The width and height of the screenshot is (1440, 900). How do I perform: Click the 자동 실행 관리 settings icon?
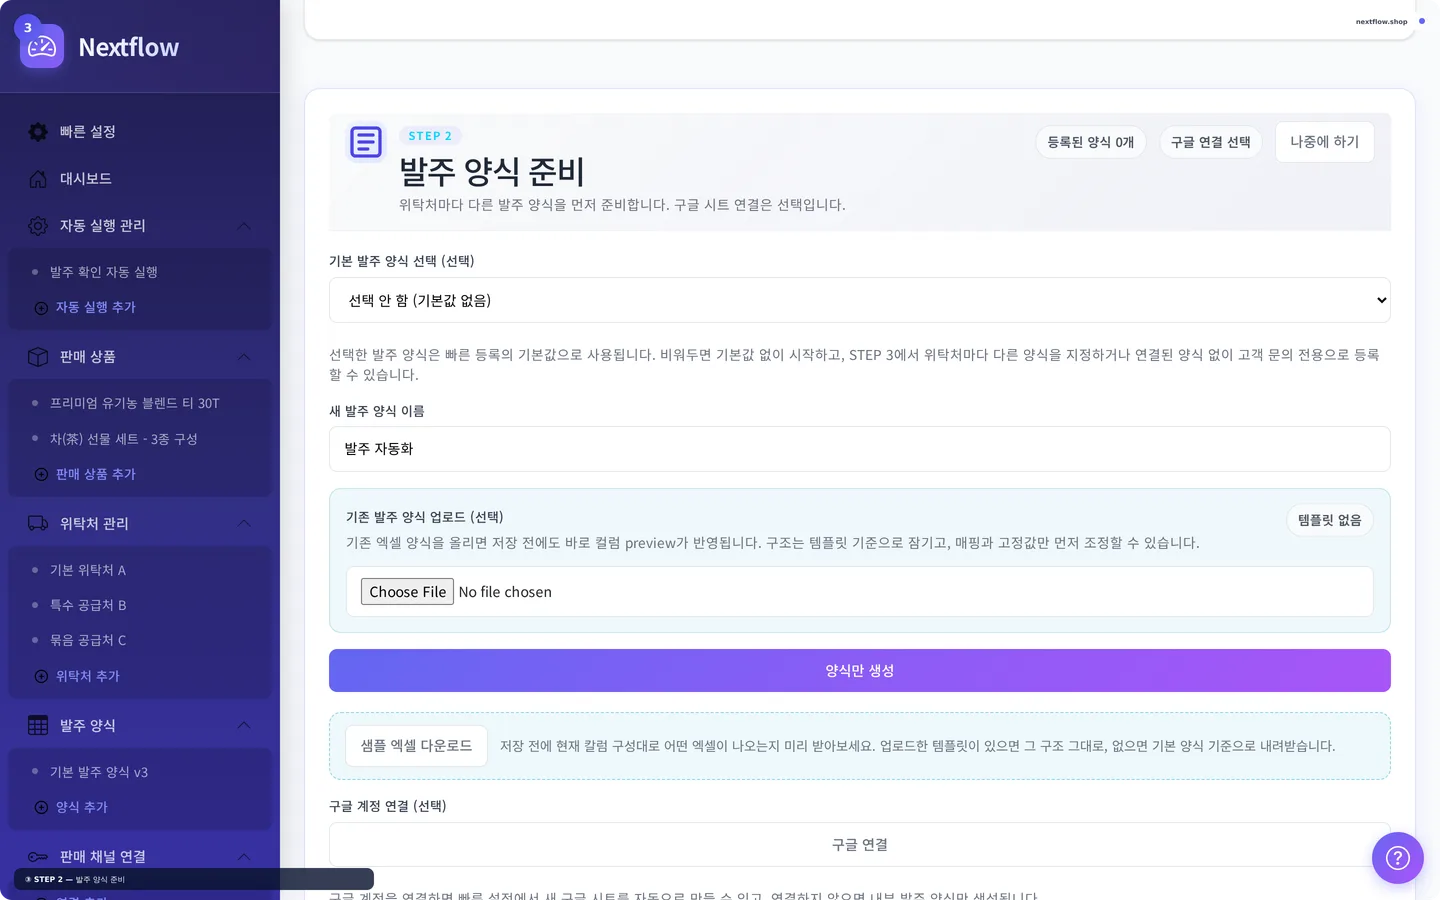37,226
